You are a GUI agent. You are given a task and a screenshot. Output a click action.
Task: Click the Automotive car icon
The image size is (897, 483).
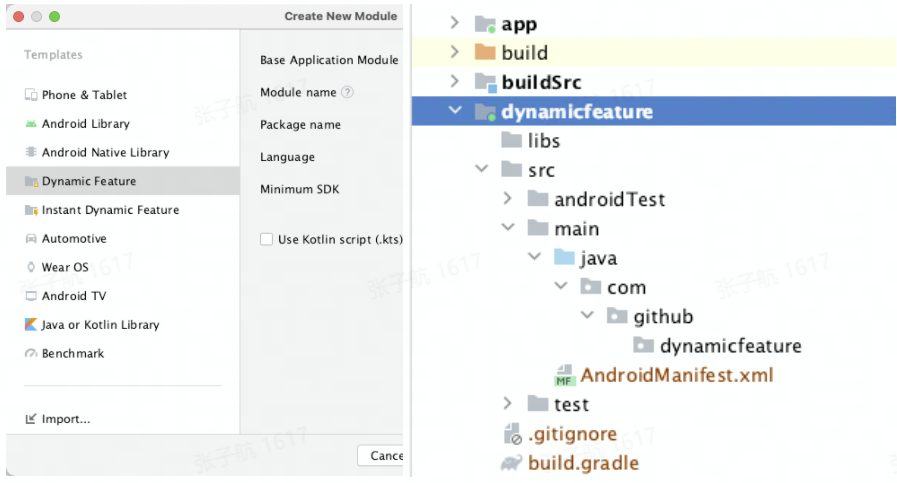tap(31, 239)
